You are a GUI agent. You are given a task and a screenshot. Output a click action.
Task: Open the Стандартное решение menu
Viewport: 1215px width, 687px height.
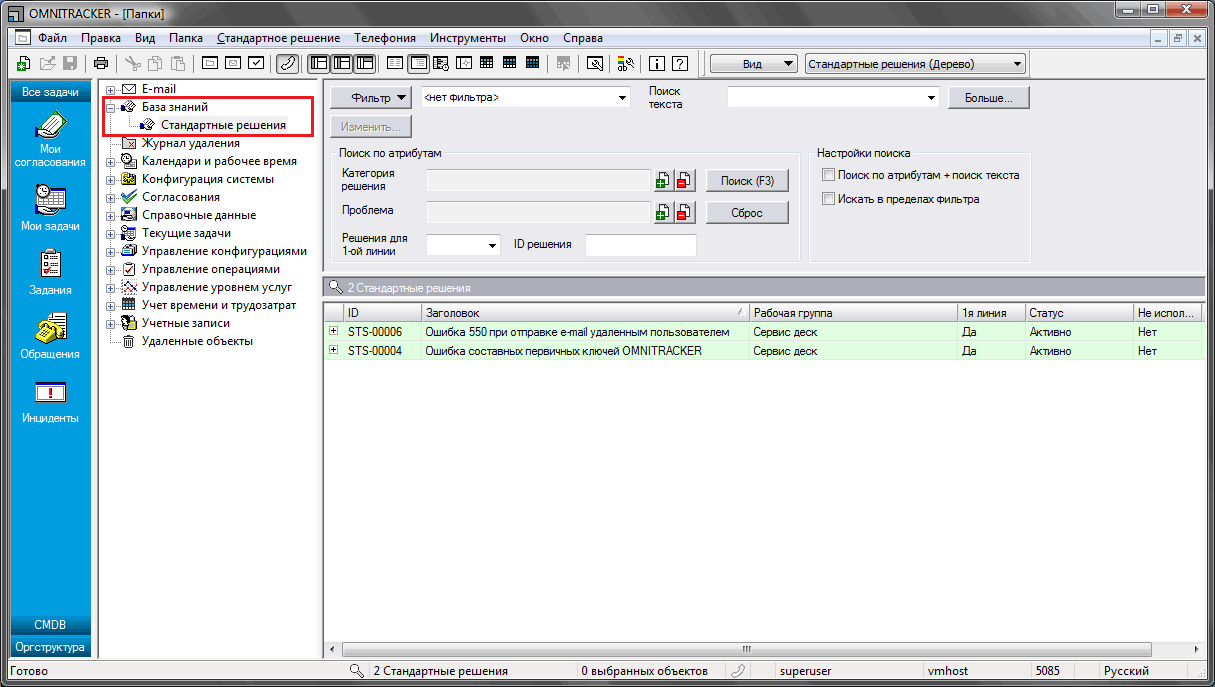279,38
